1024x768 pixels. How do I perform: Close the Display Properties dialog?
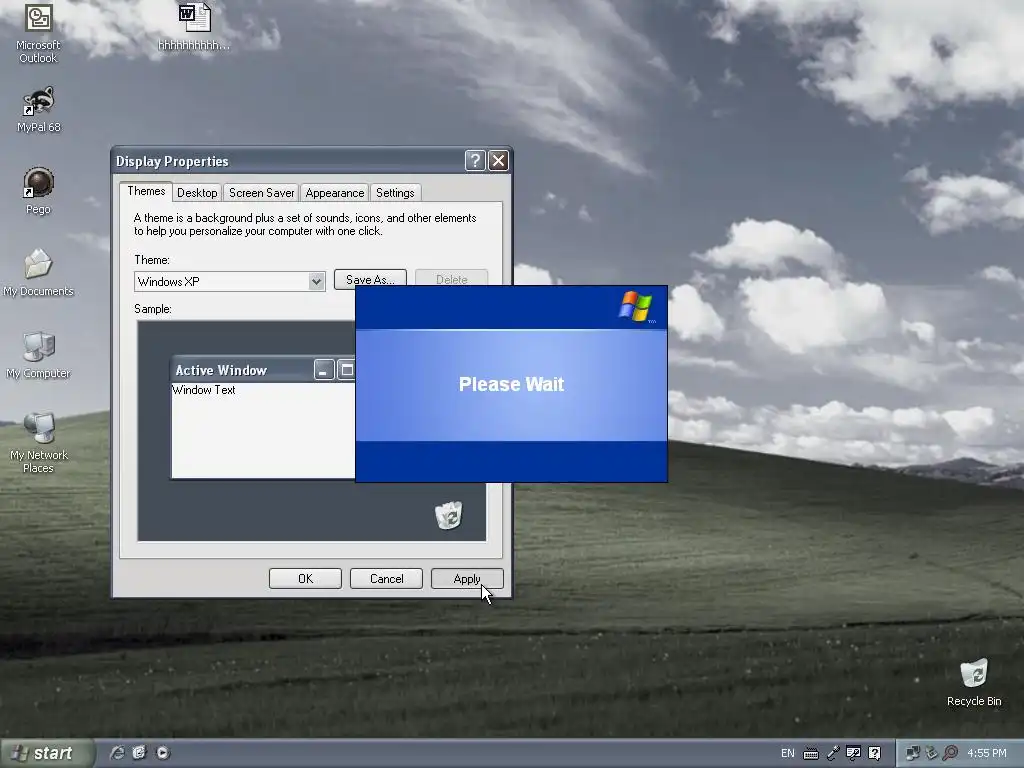tap(499, 161)
